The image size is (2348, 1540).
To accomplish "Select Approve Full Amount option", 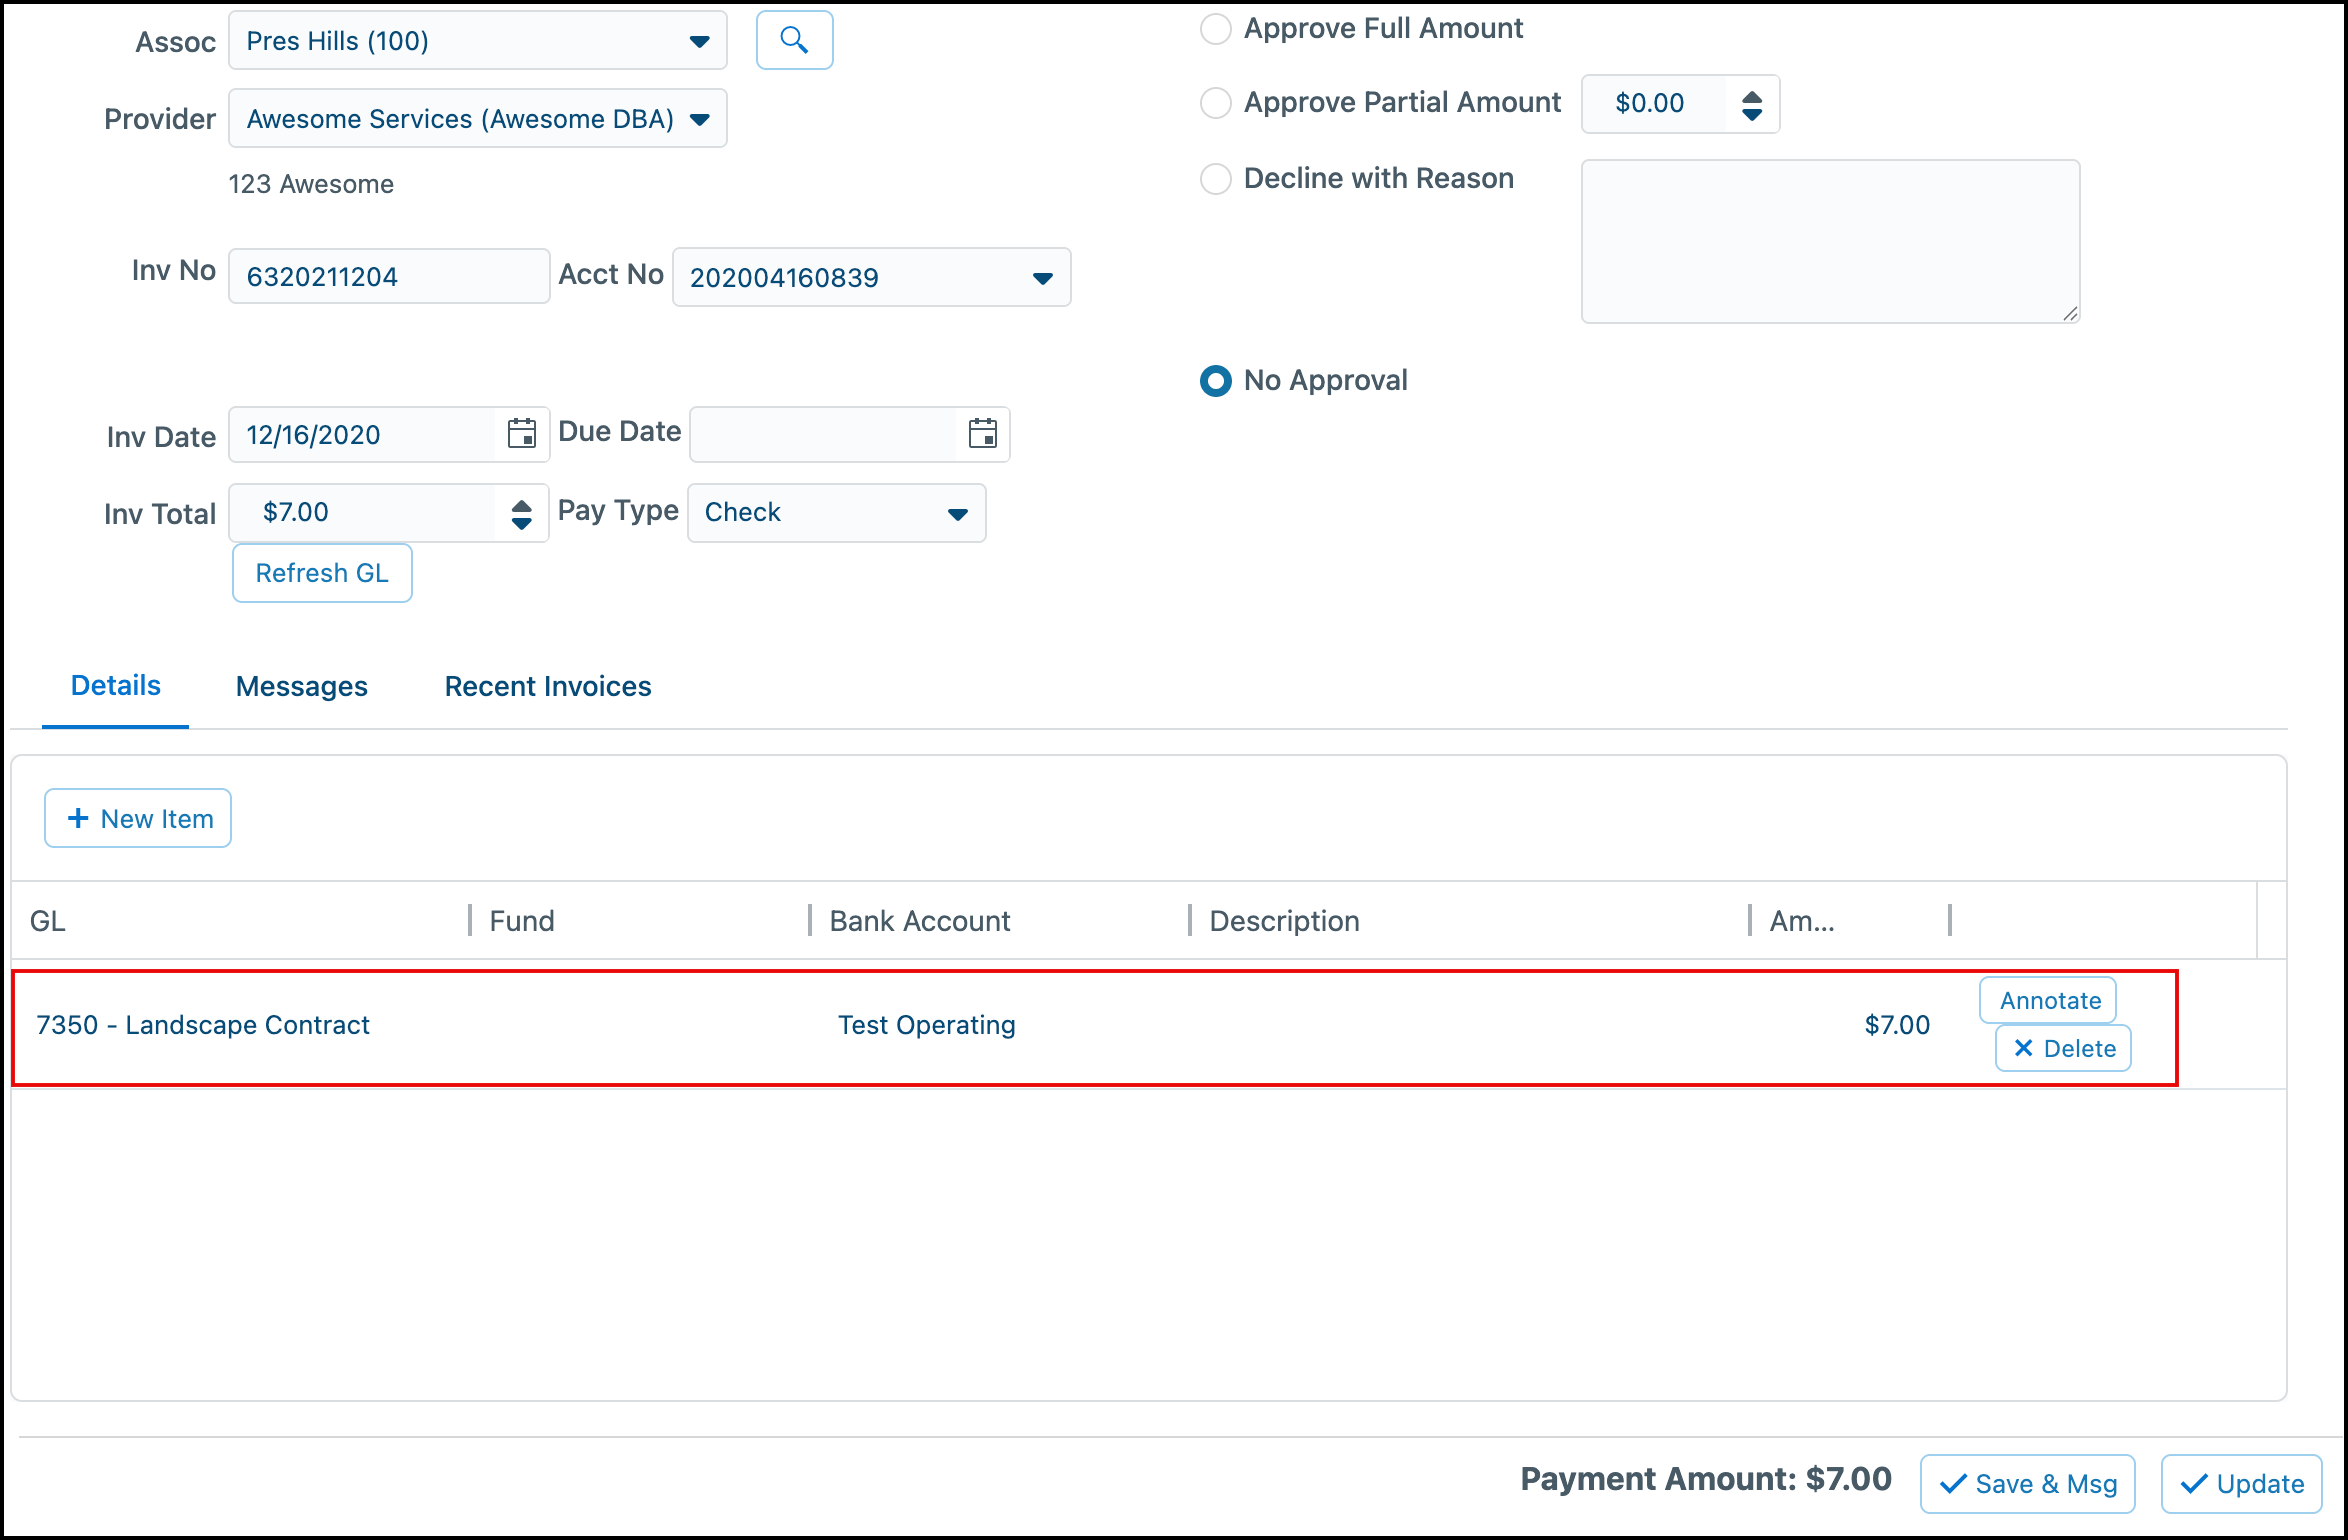I will coord(1215,29).
